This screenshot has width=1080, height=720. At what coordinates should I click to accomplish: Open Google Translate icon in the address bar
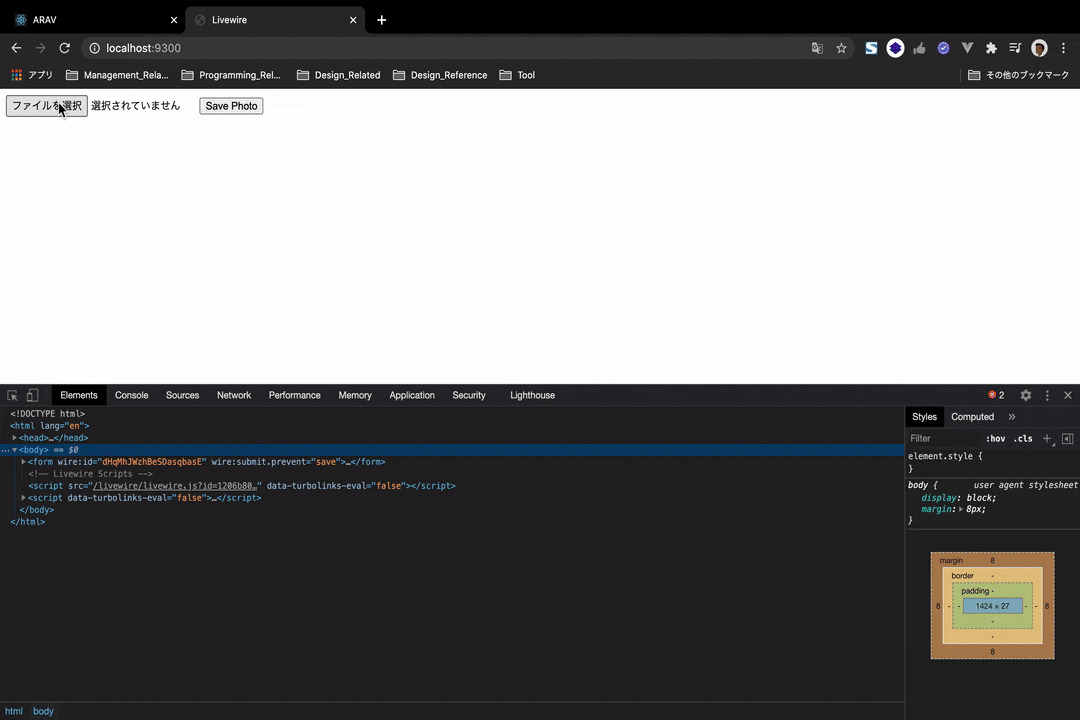click(x=817, y=48)
